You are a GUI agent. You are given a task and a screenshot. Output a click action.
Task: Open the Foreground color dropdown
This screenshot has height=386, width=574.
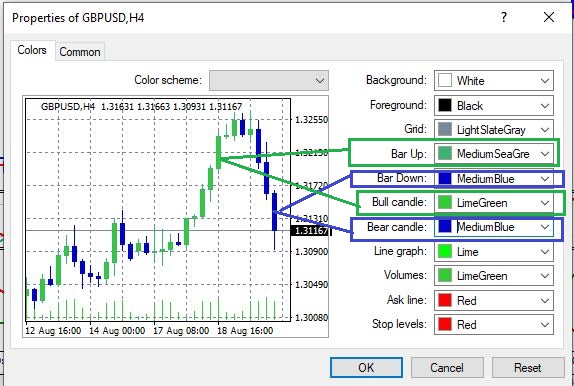(494, 105)
